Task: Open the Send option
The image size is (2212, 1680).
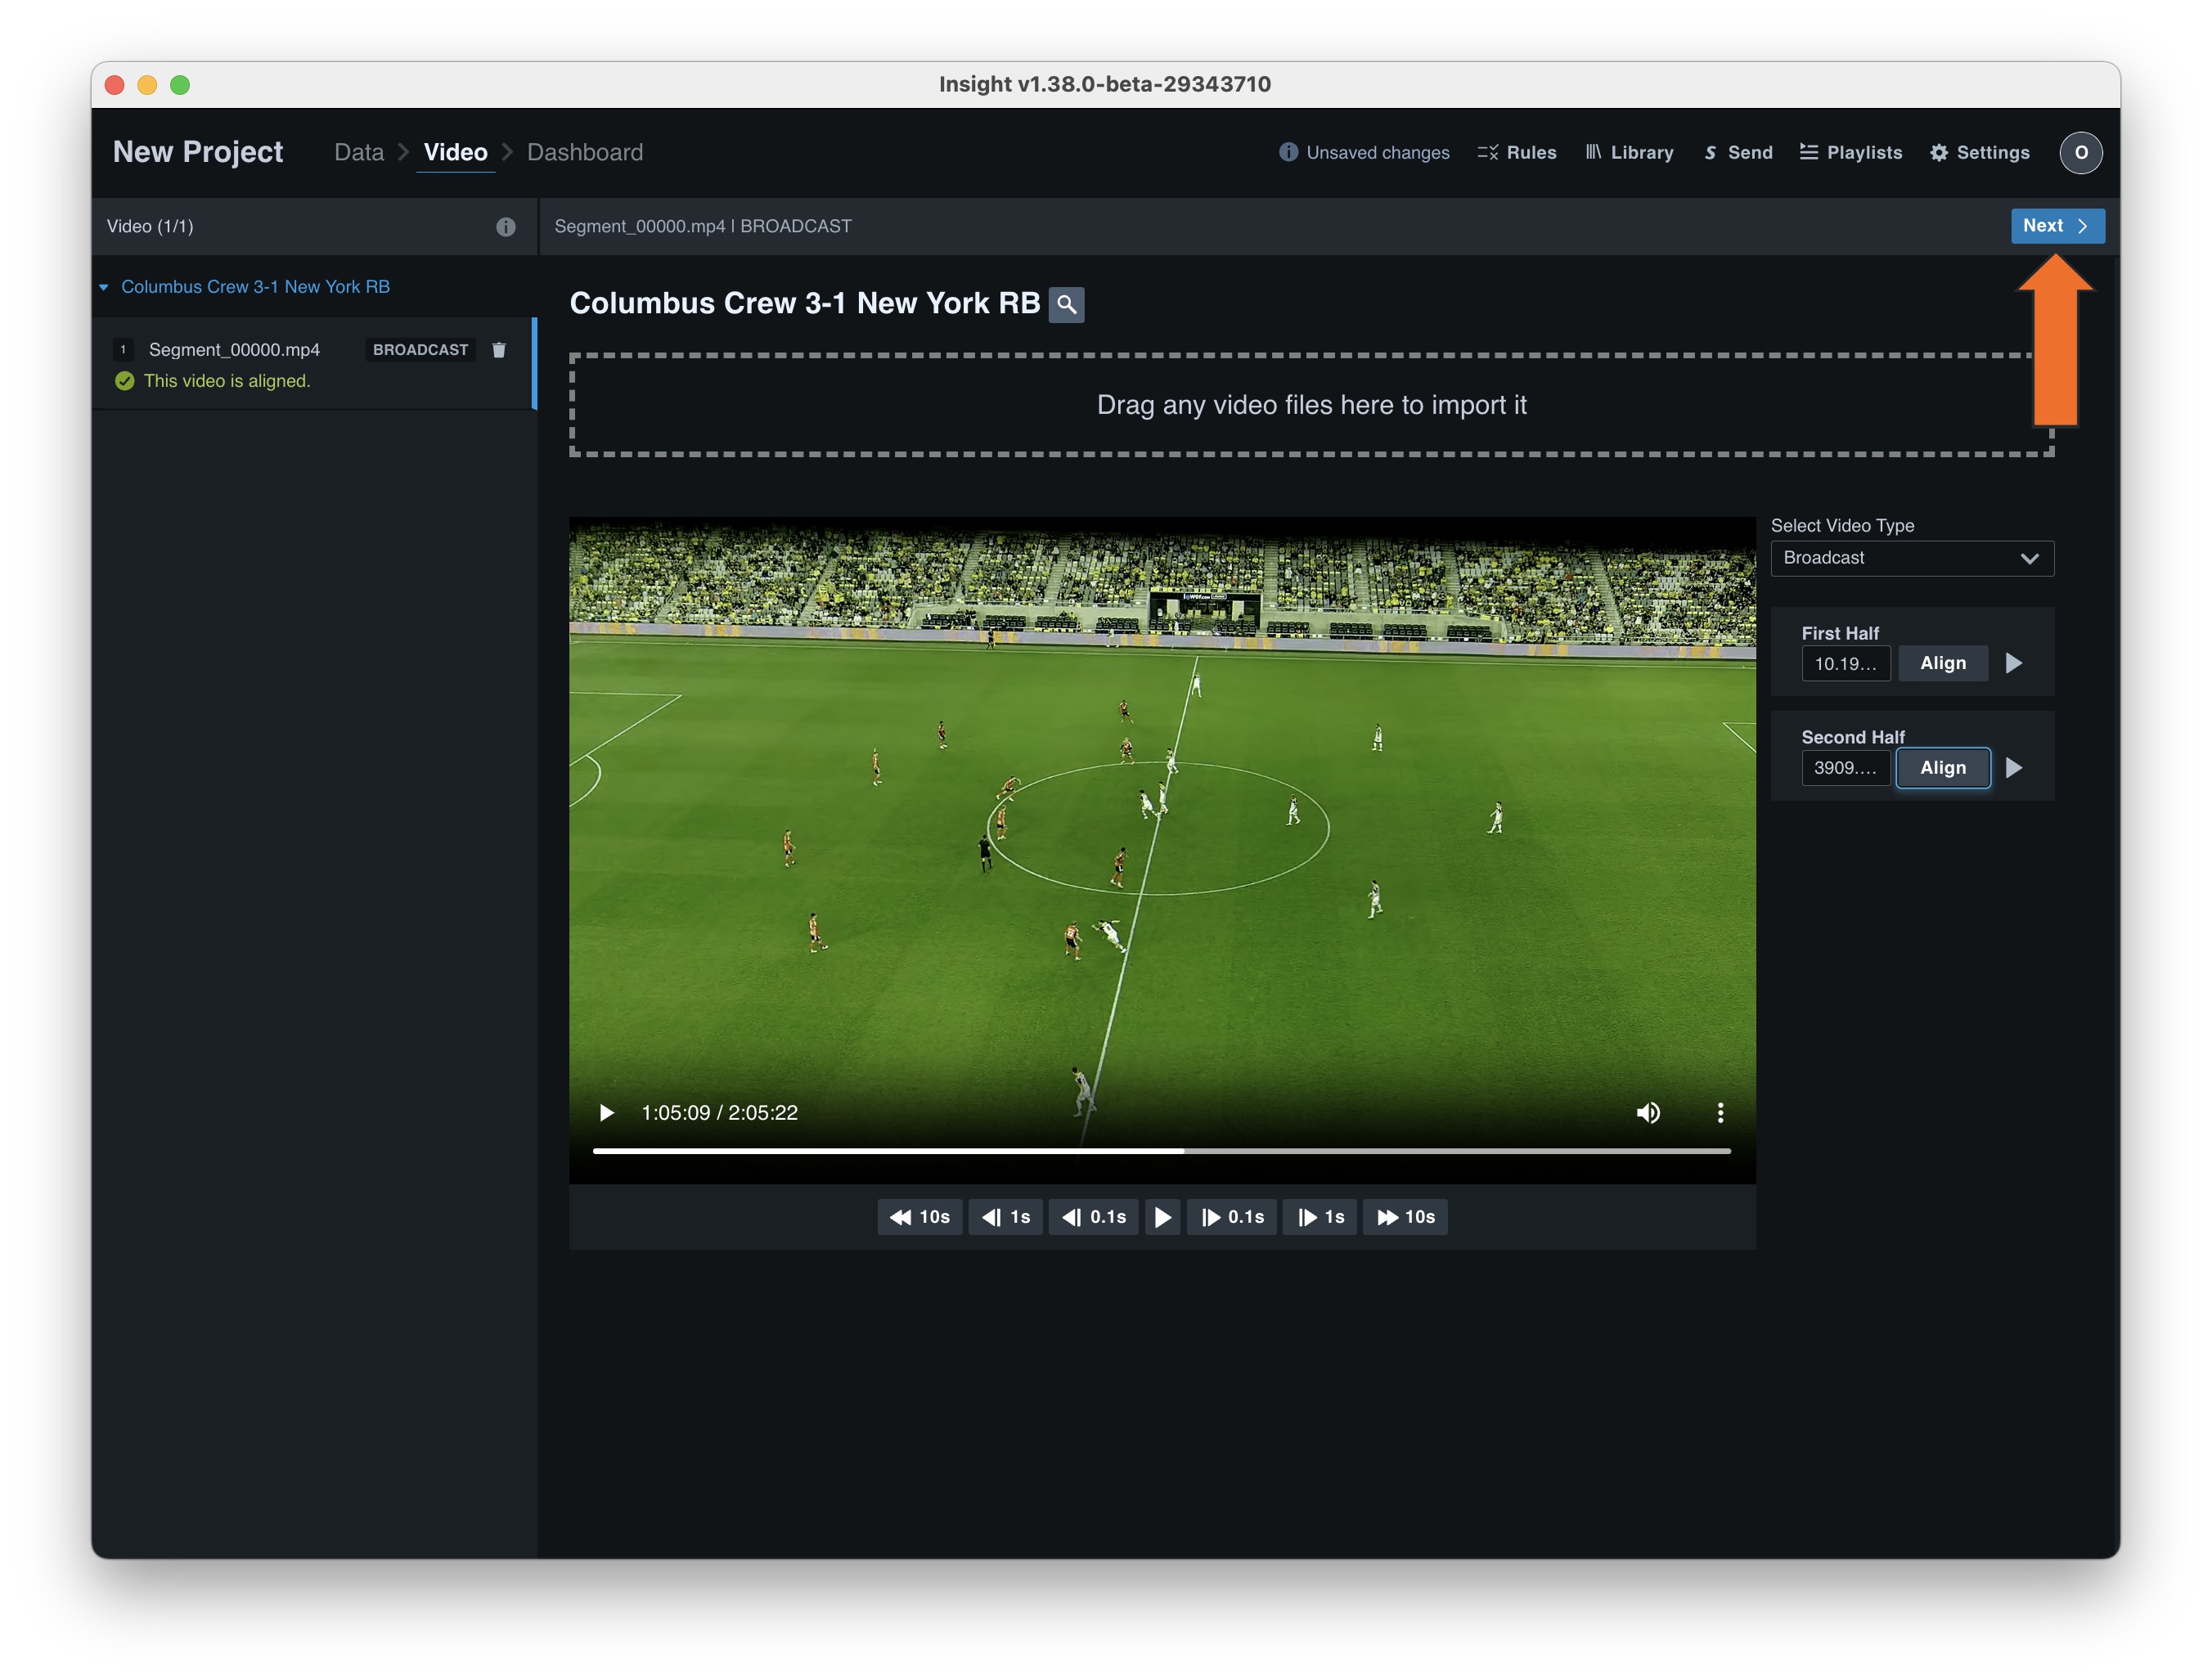Action: tap(1739, 152)
